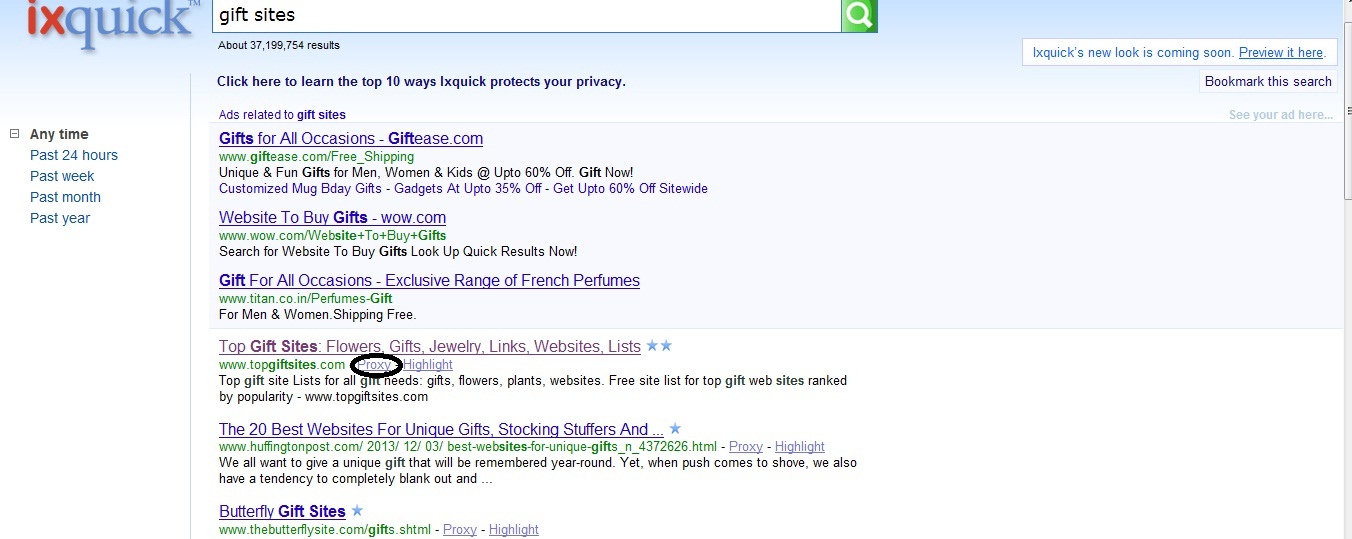Click www.giftease.com/Free_Shipping green URL

click(316, 157)
